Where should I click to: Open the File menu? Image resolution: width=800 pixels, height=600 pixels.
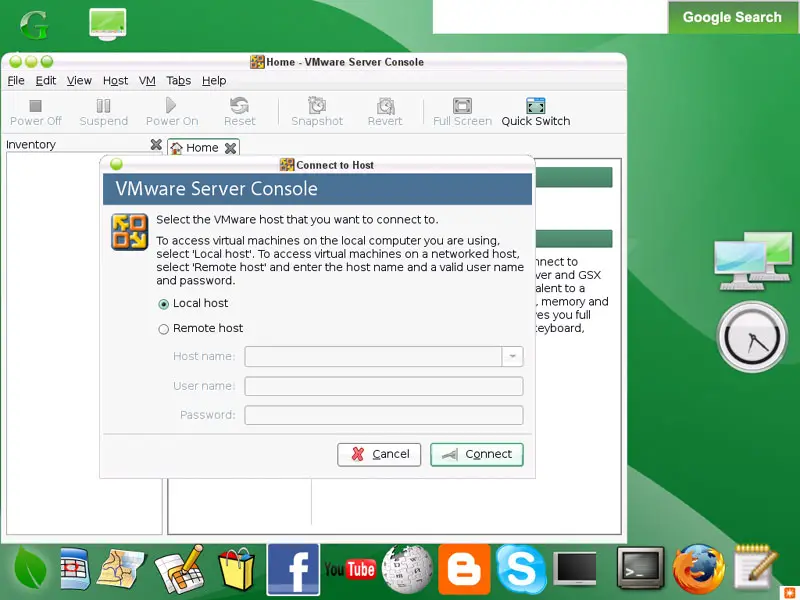[16, 81]
